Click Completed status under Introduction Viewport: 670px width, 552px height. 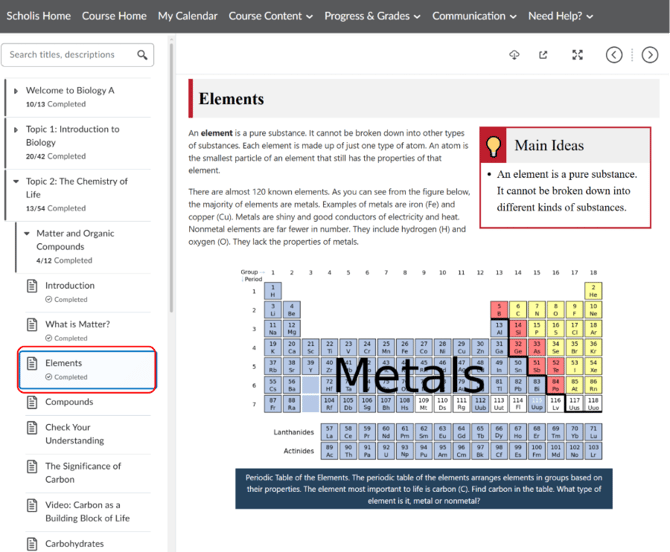click(x=66, y=300)
